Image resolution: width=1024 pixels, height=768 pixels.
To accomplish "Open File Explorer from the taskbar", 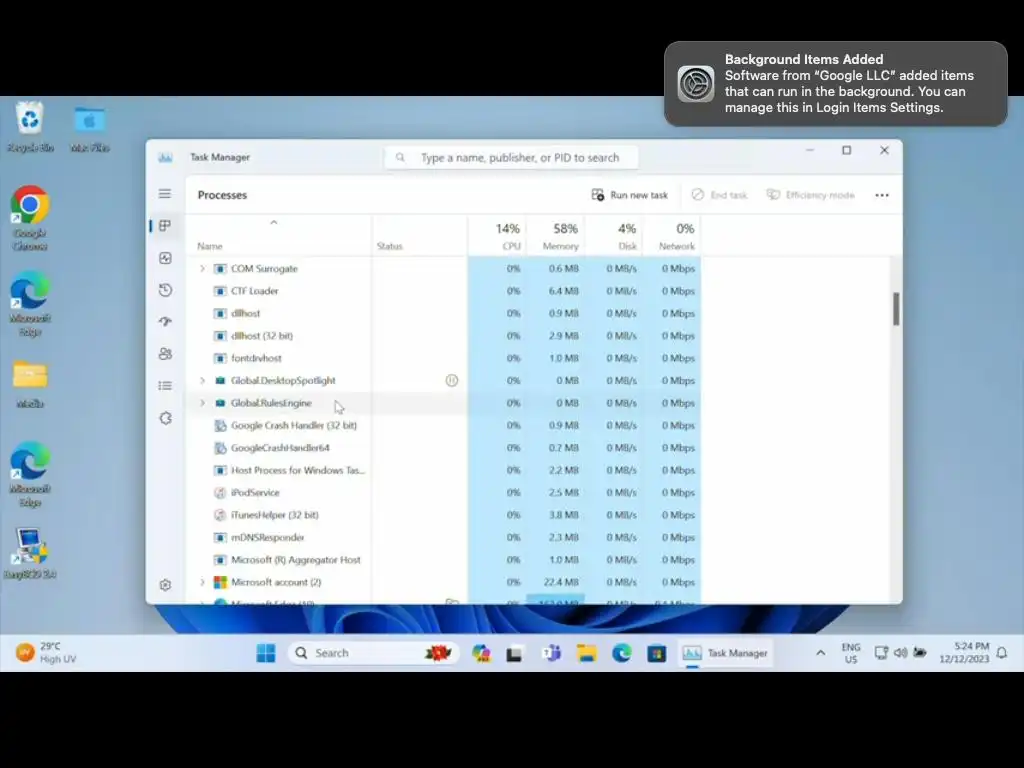I will pyautogui.click(x=586, y=652).
